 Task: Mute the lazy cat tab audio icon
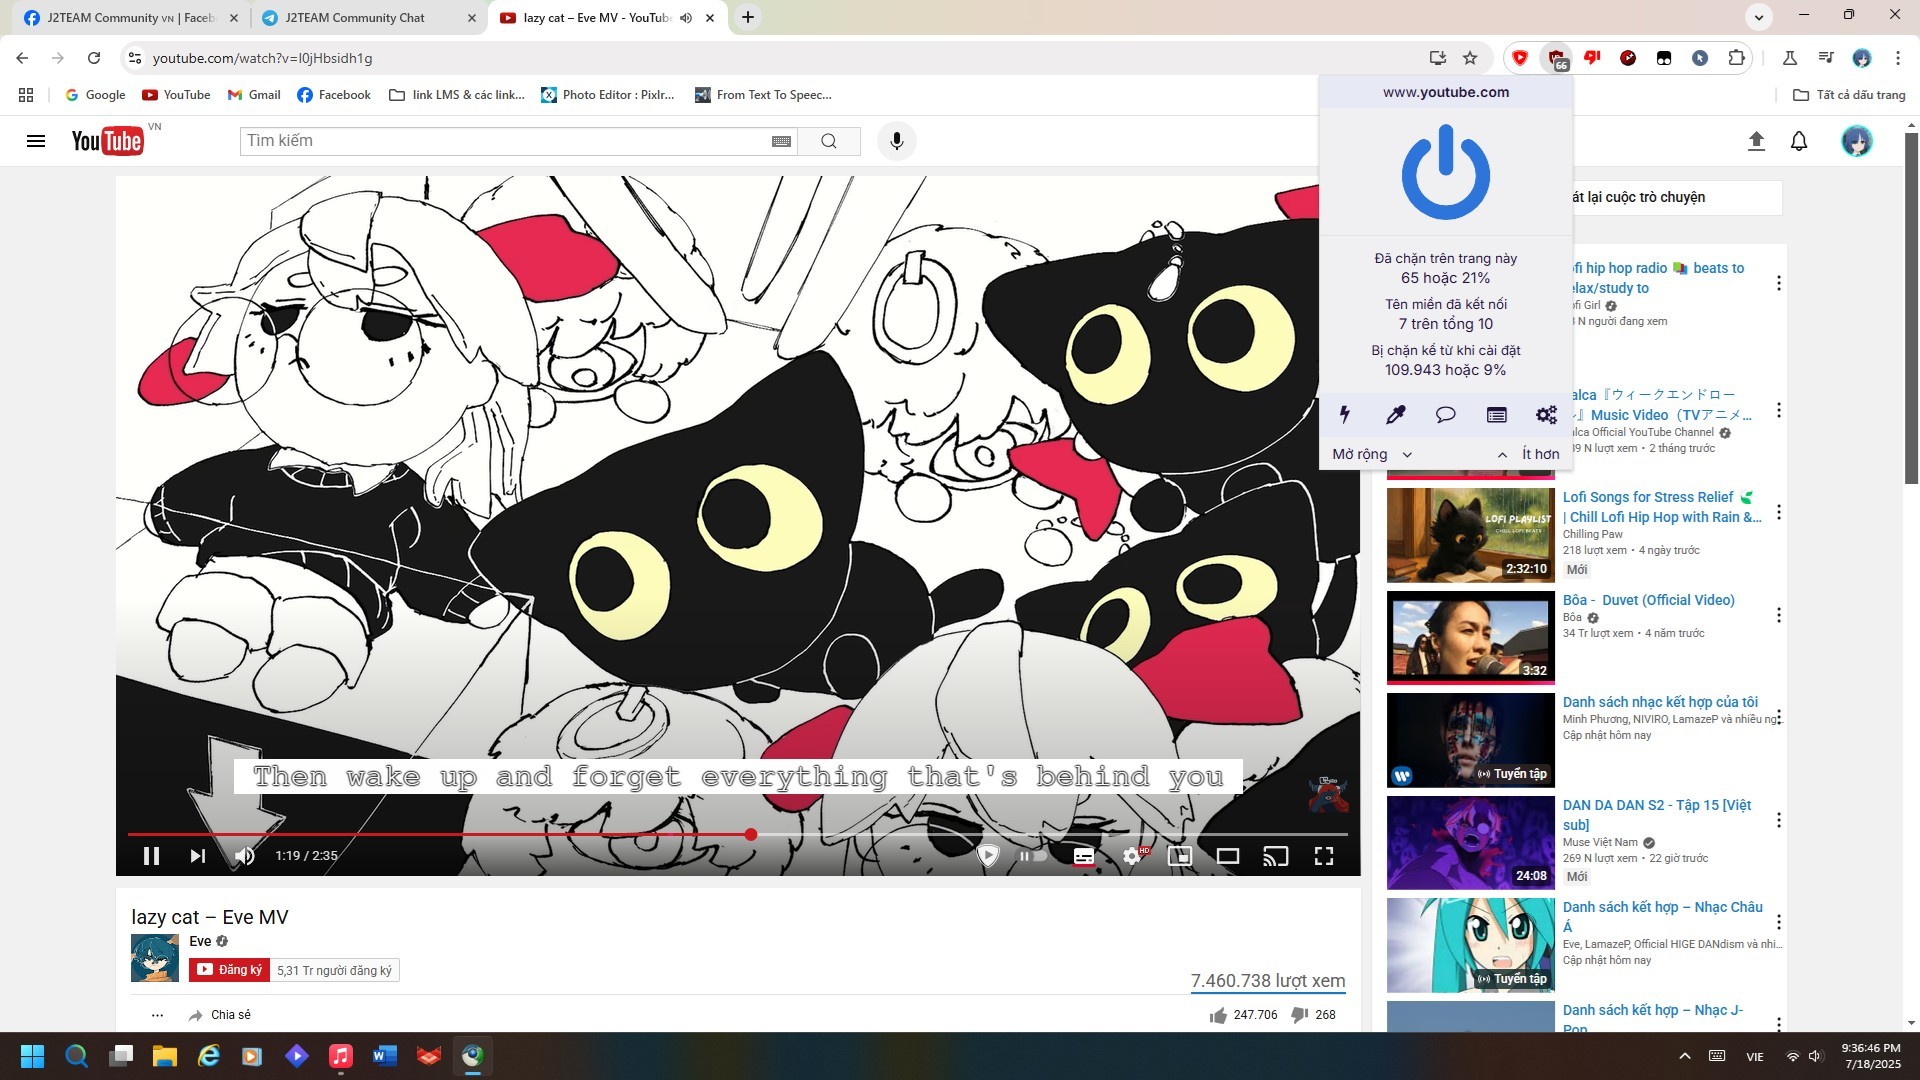tap(686, 18)
